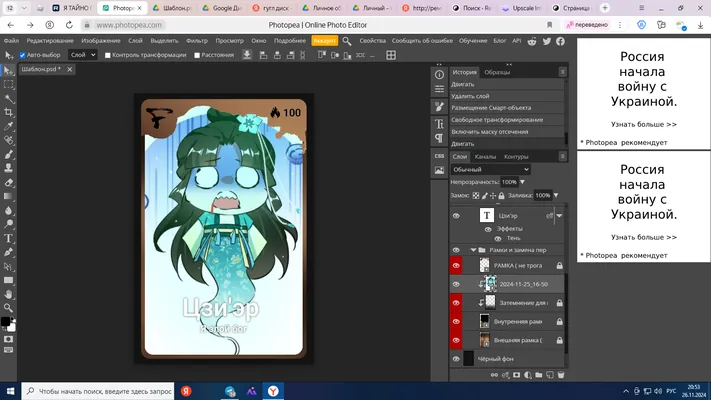Open the Непрозрачность opacity slider arrow

coord(522,182)
